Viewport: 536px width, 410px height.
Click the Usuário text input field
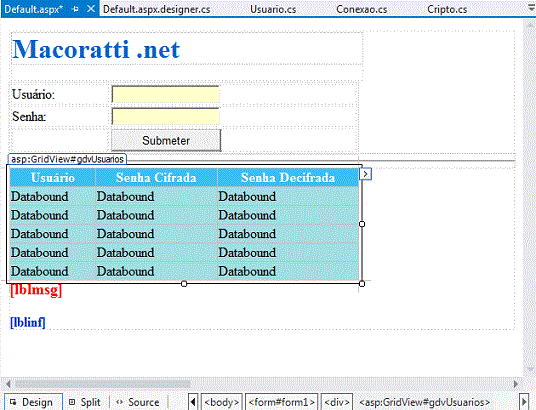pyautogui.click(x=165, y=94)
